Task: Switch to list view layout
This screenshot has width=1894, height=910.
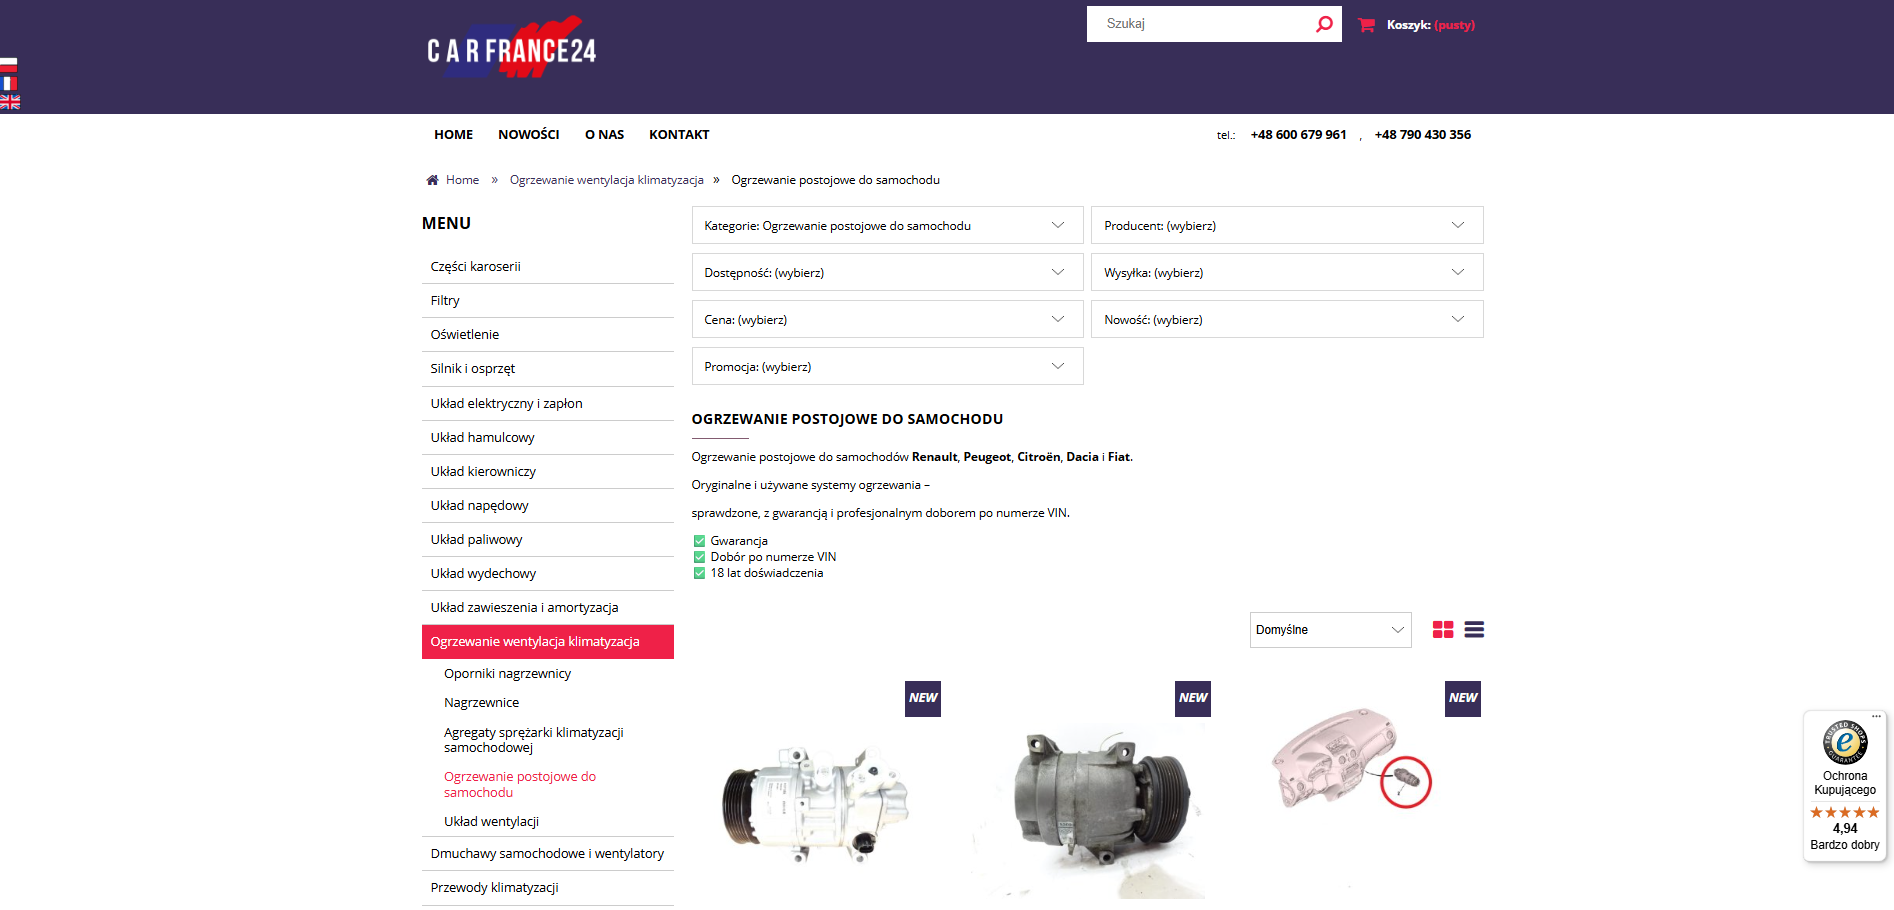Action: click(1474, 630)
